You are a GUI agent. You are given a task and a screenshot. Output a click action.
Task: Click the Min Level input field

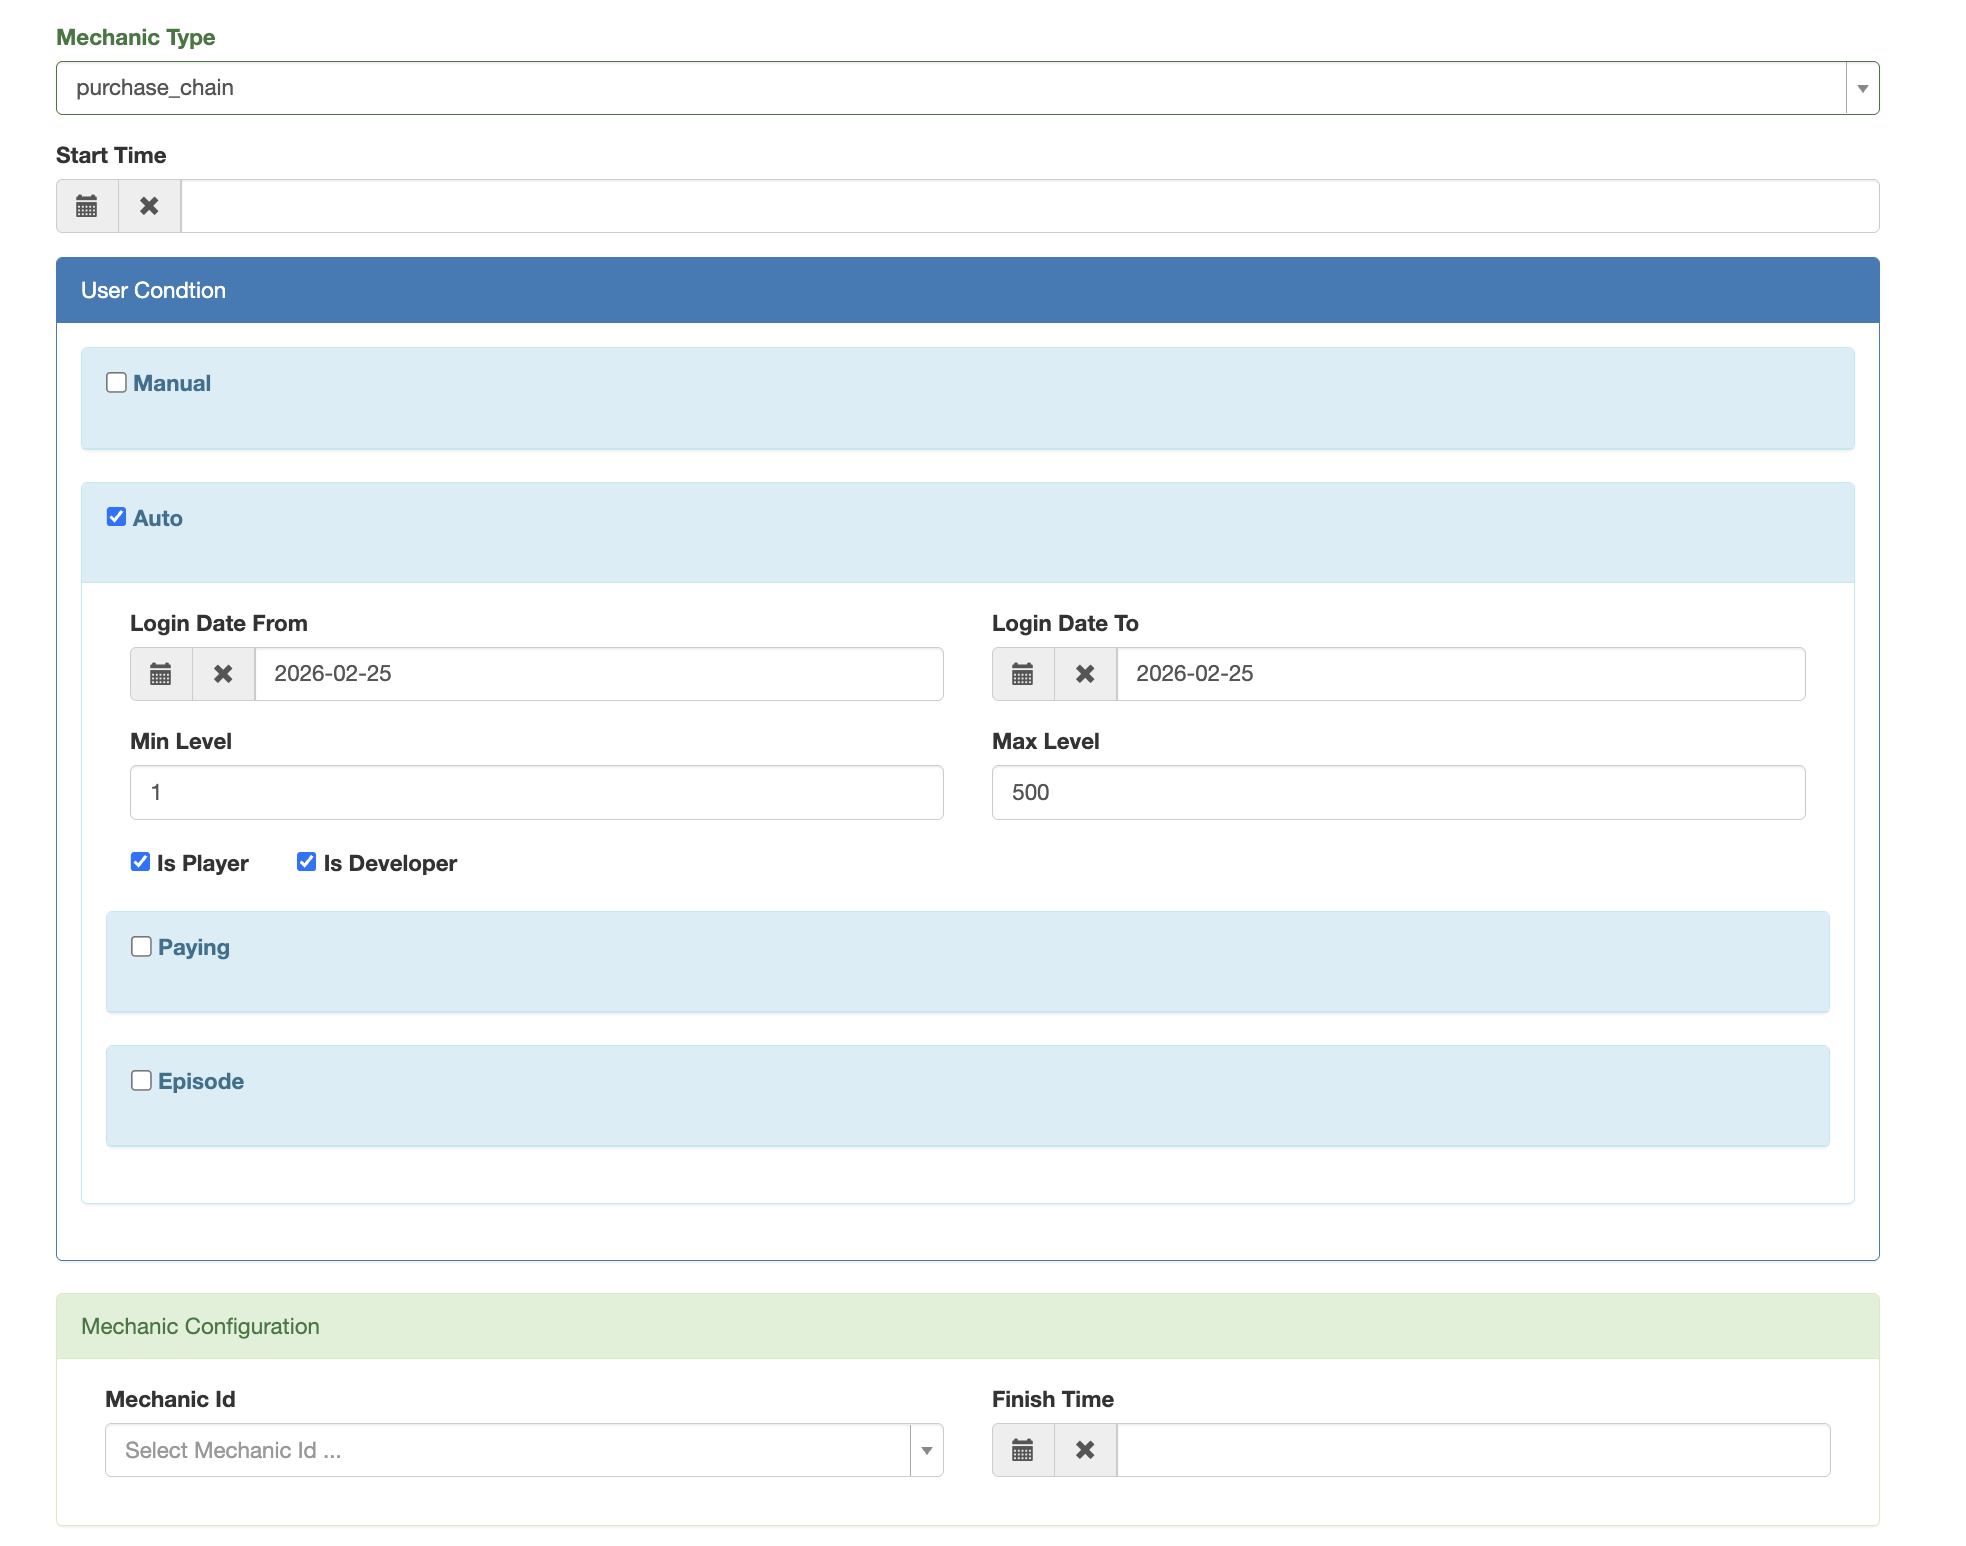[x=536, y=792]
